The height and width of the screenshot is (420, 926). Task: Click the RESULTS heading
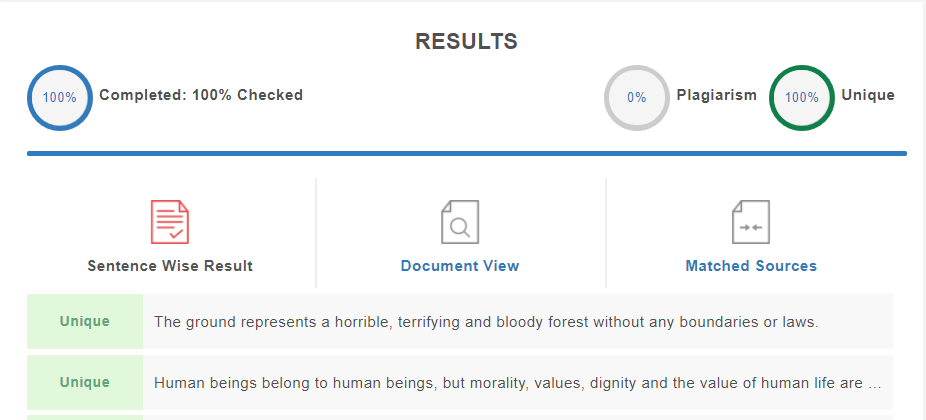click(467, 41)
